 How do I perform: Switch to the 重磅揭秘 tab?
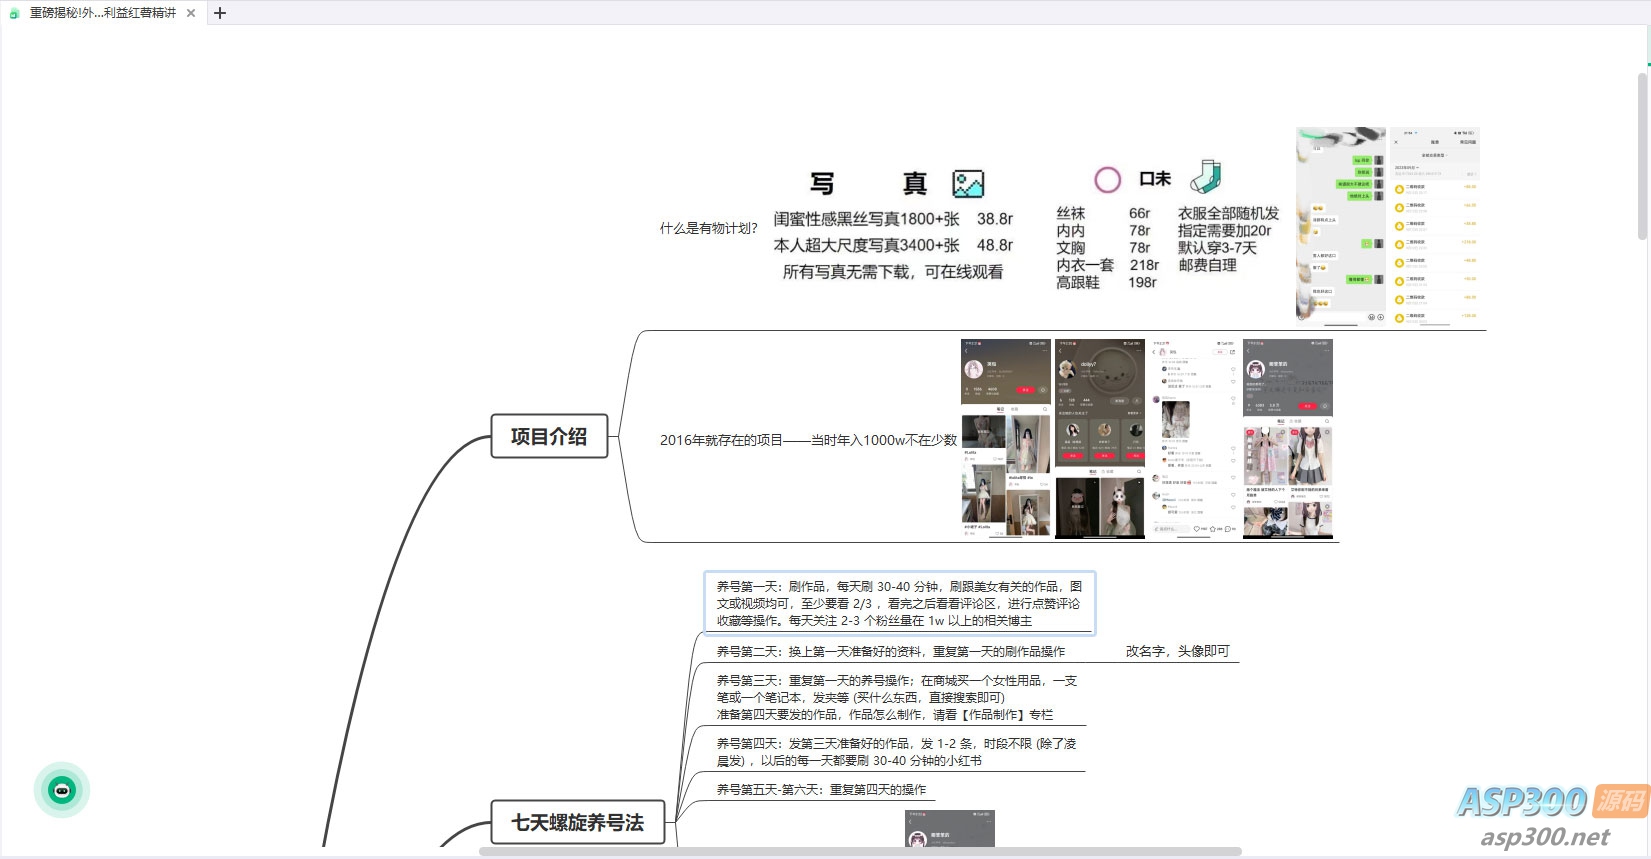102,13
